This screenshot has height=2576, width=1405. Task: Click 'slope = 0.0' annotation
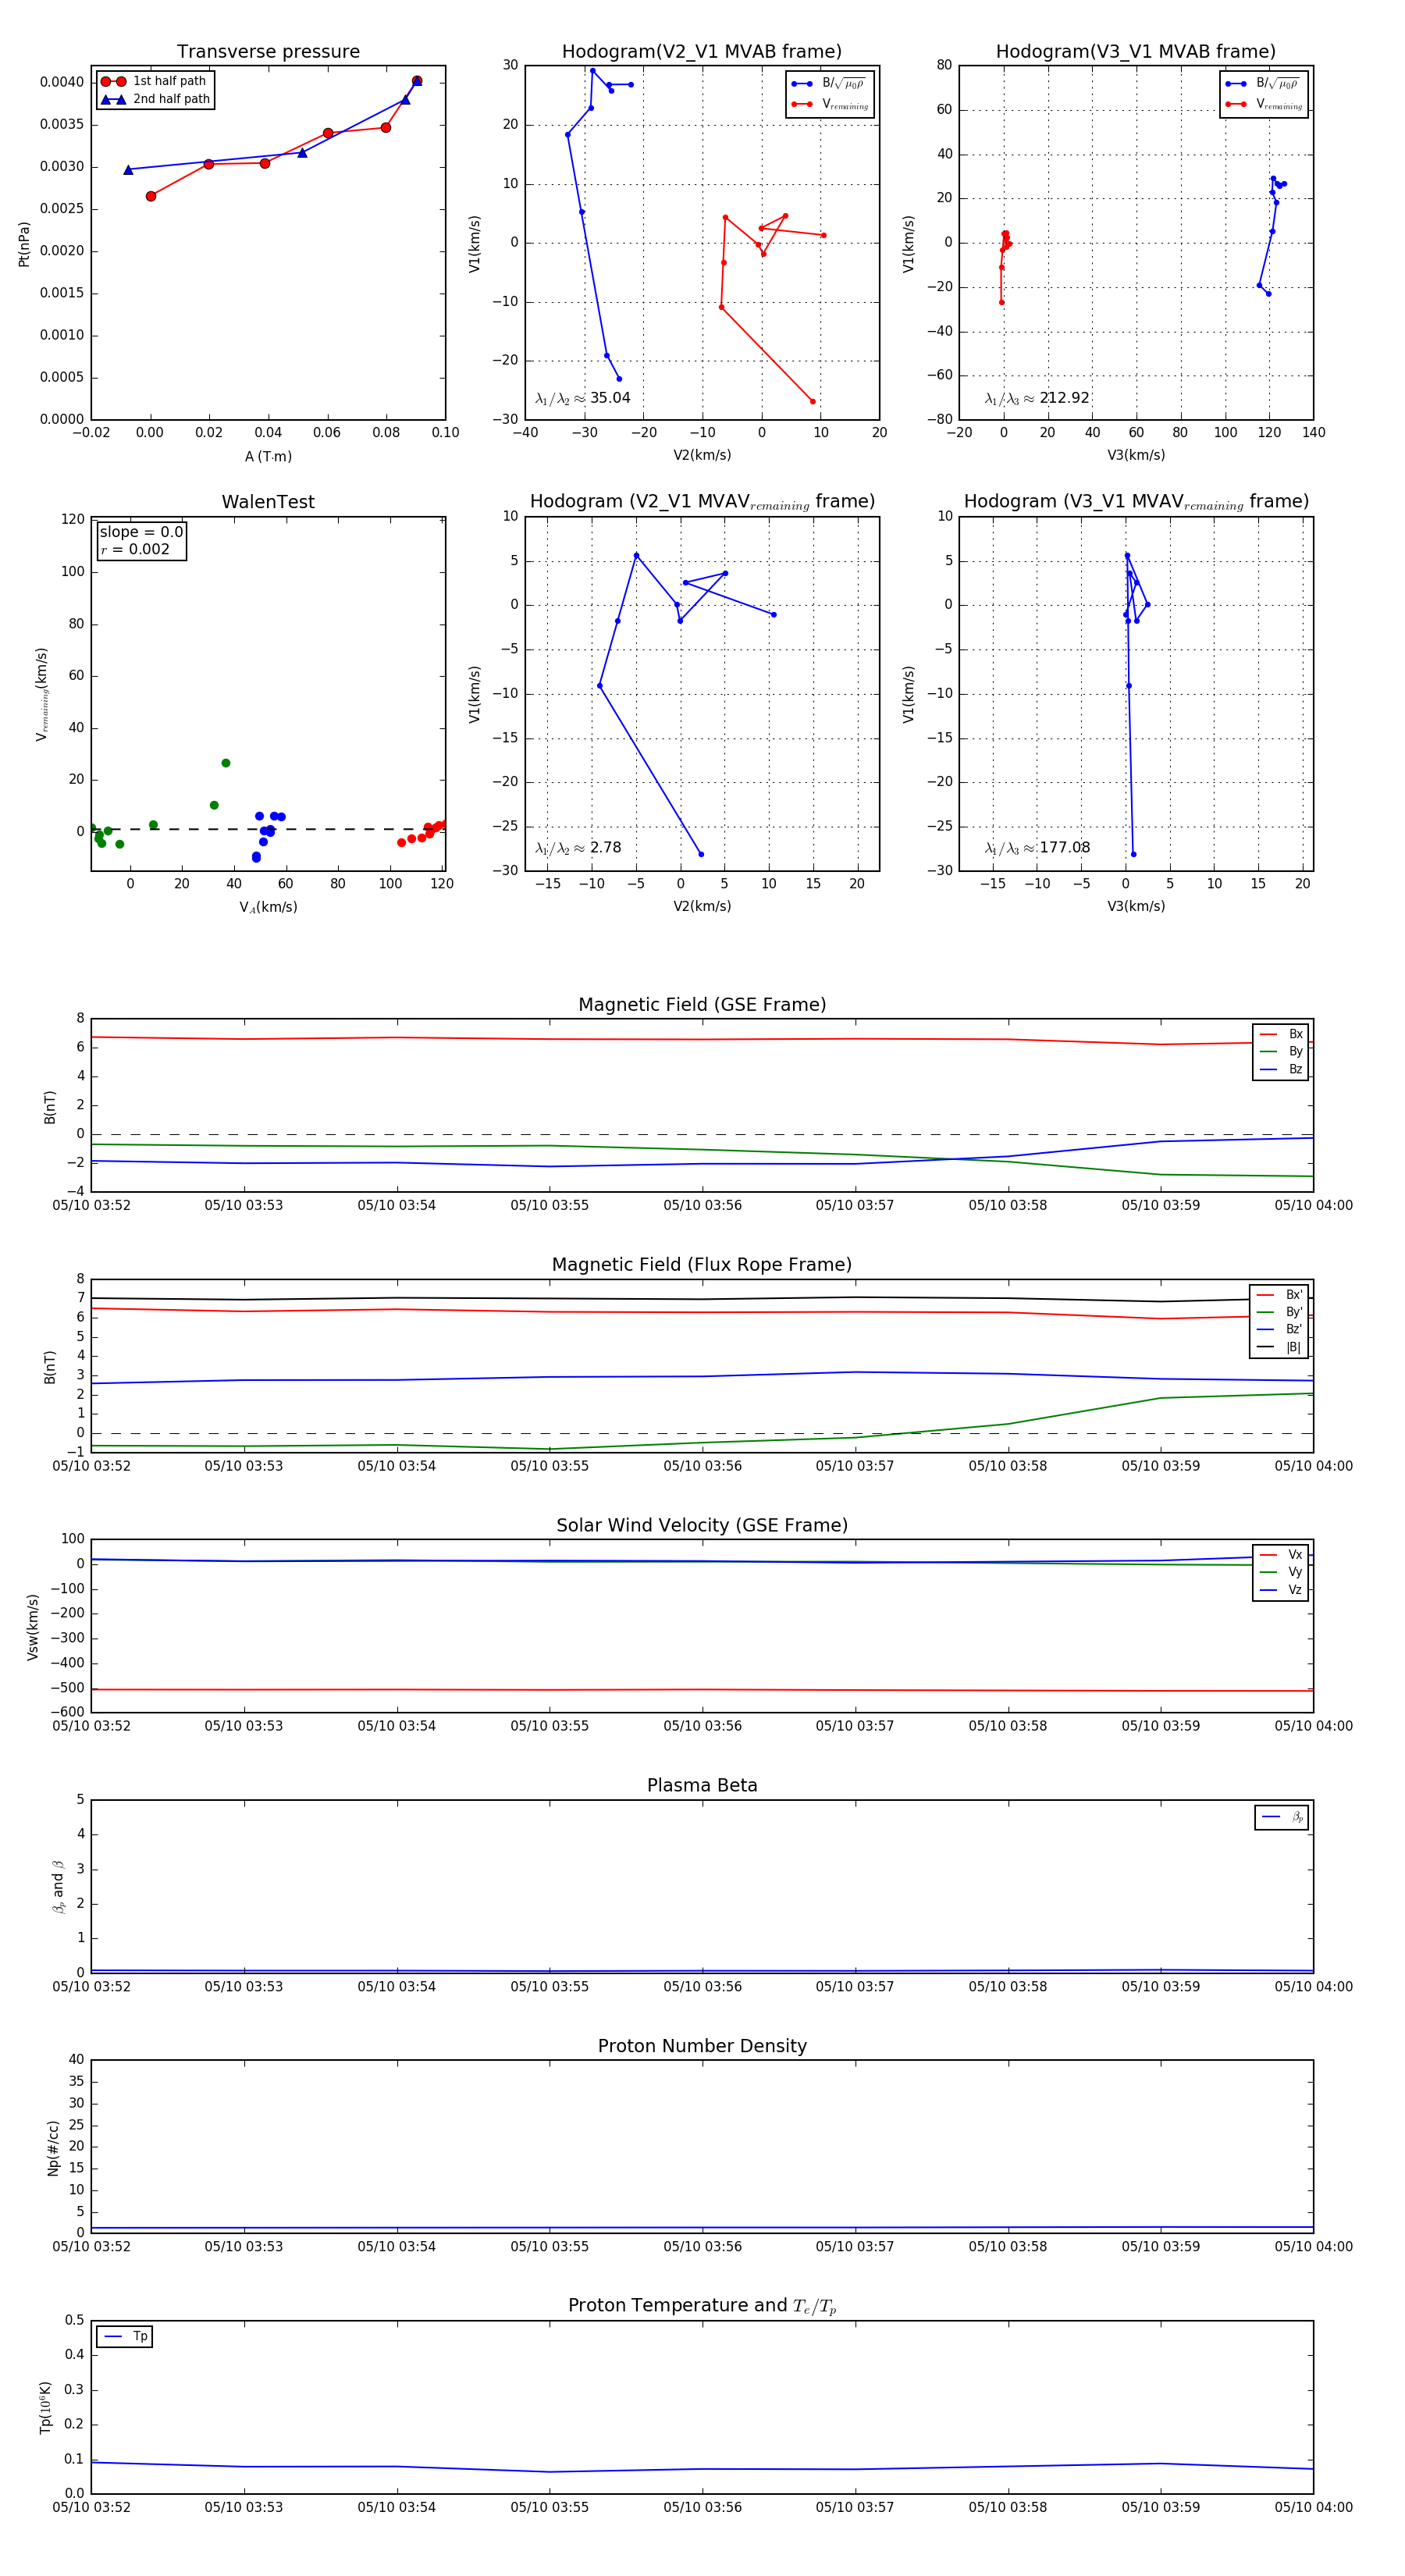tap(141, 532)
